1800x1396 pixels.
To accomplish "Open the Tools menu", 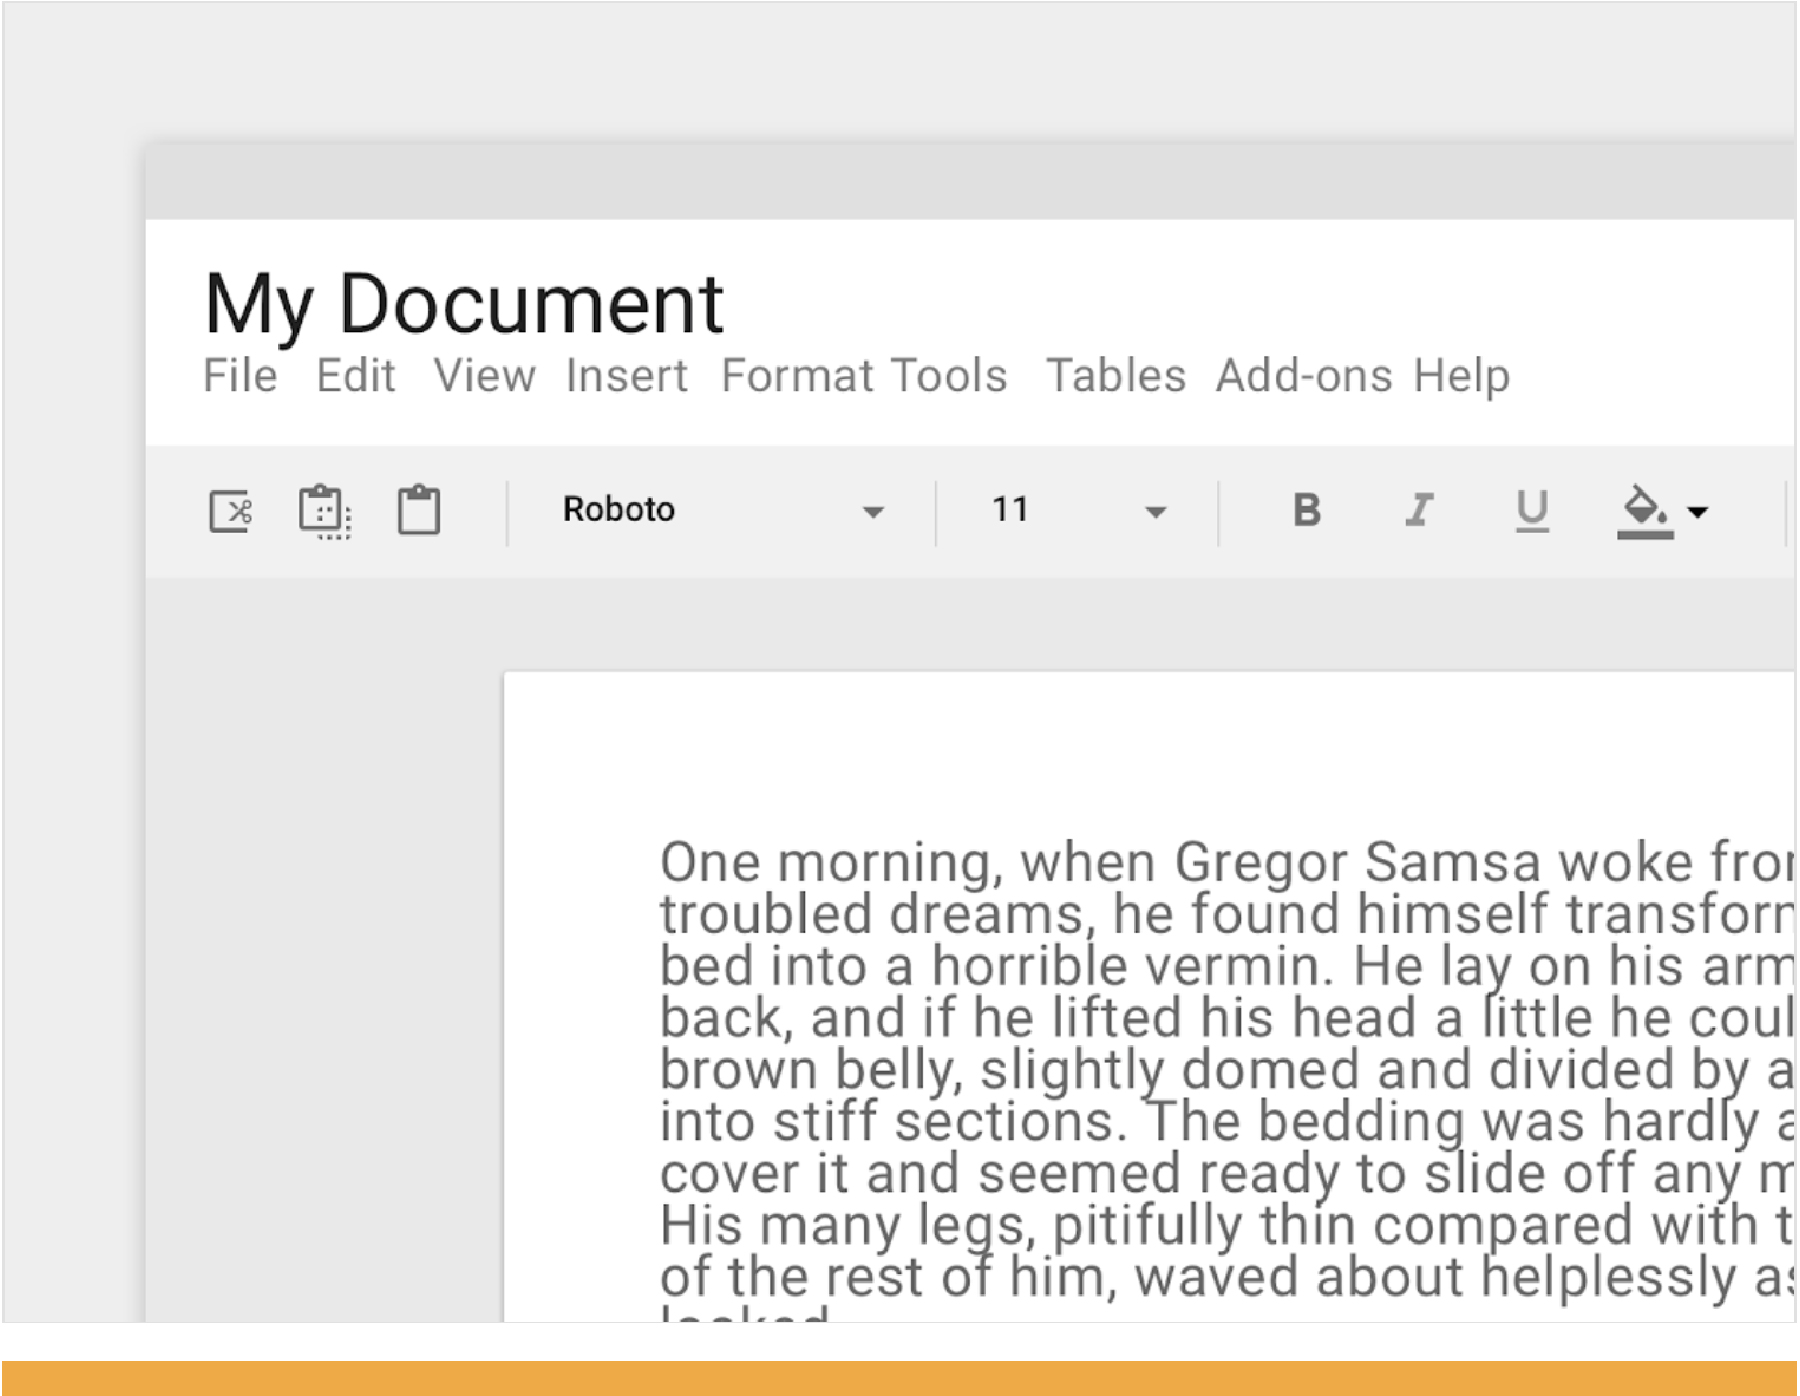I will 948,376.
